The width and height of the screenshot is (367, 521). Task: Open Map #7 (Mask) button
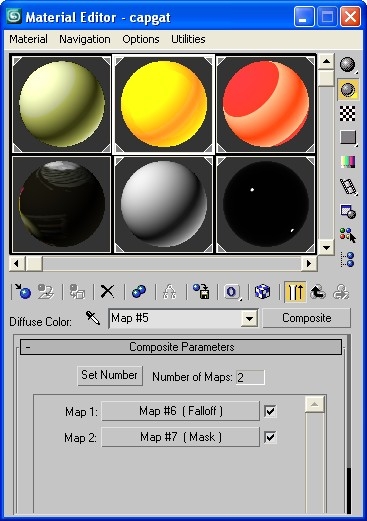[x=180, y=437]
